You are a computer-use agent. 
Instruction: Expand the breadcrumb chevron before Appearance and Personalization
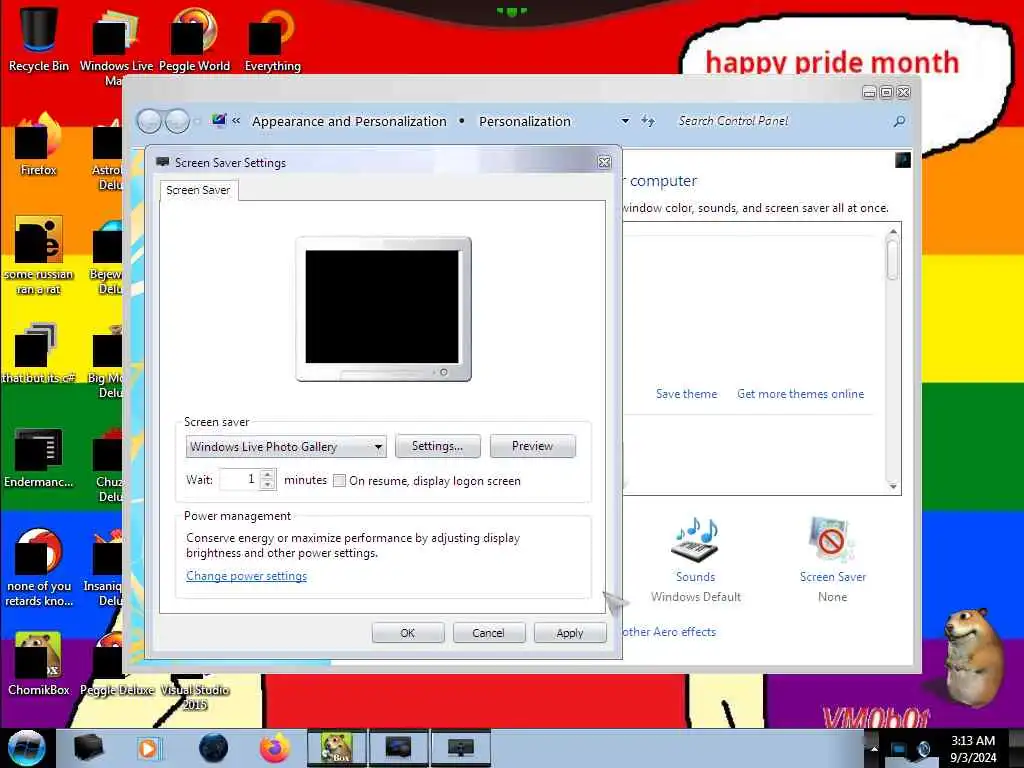pyautogui.click(x=236, y=121)
